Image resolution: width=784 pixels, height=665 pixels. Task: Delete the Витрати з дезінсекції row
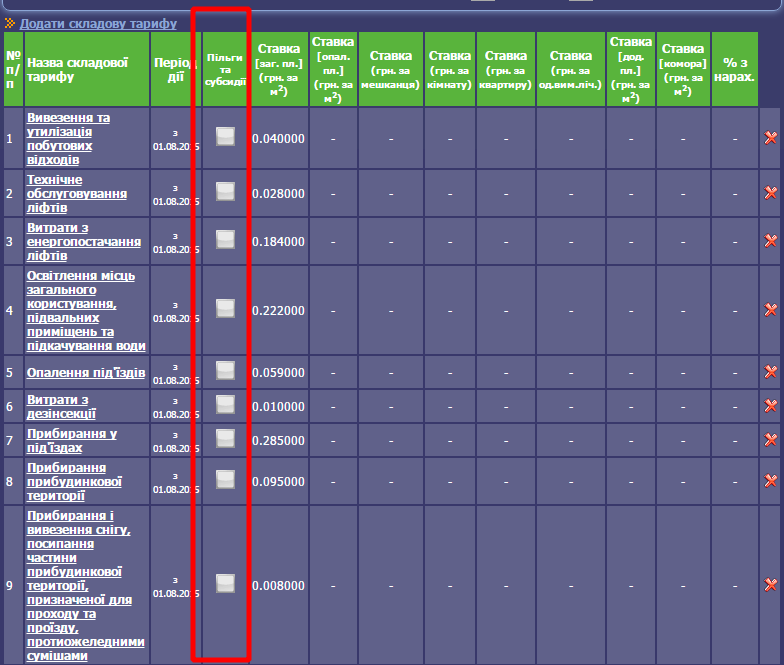(770, 406)
